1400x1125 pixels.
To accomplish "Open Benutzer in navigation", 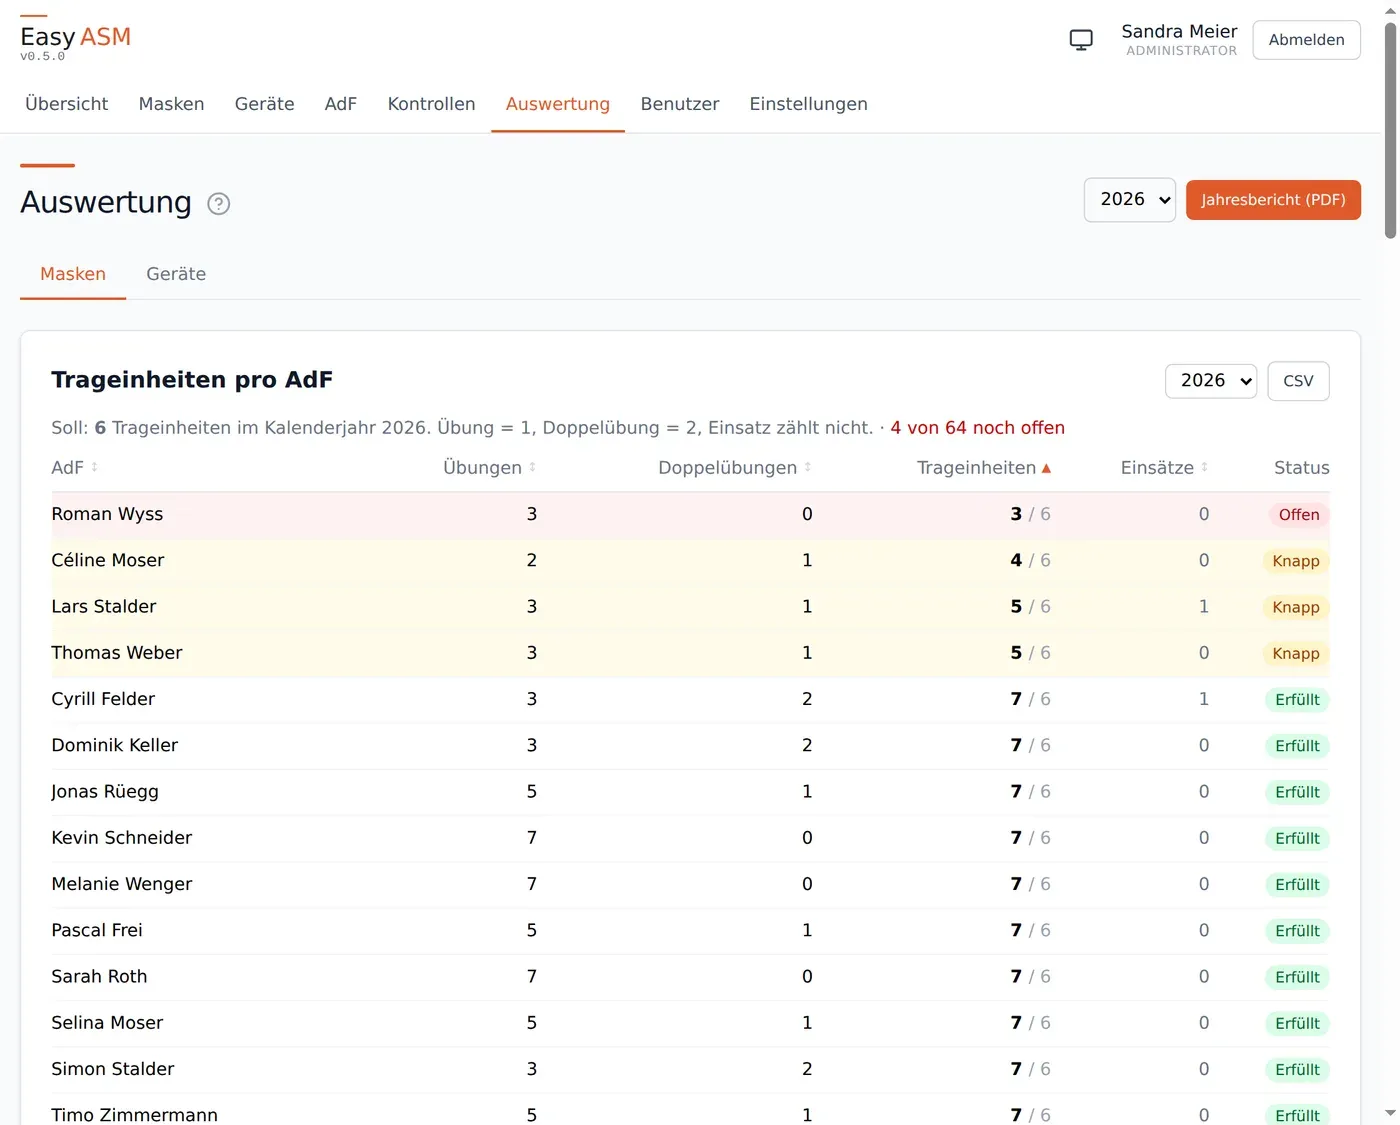I will point(680,104).
